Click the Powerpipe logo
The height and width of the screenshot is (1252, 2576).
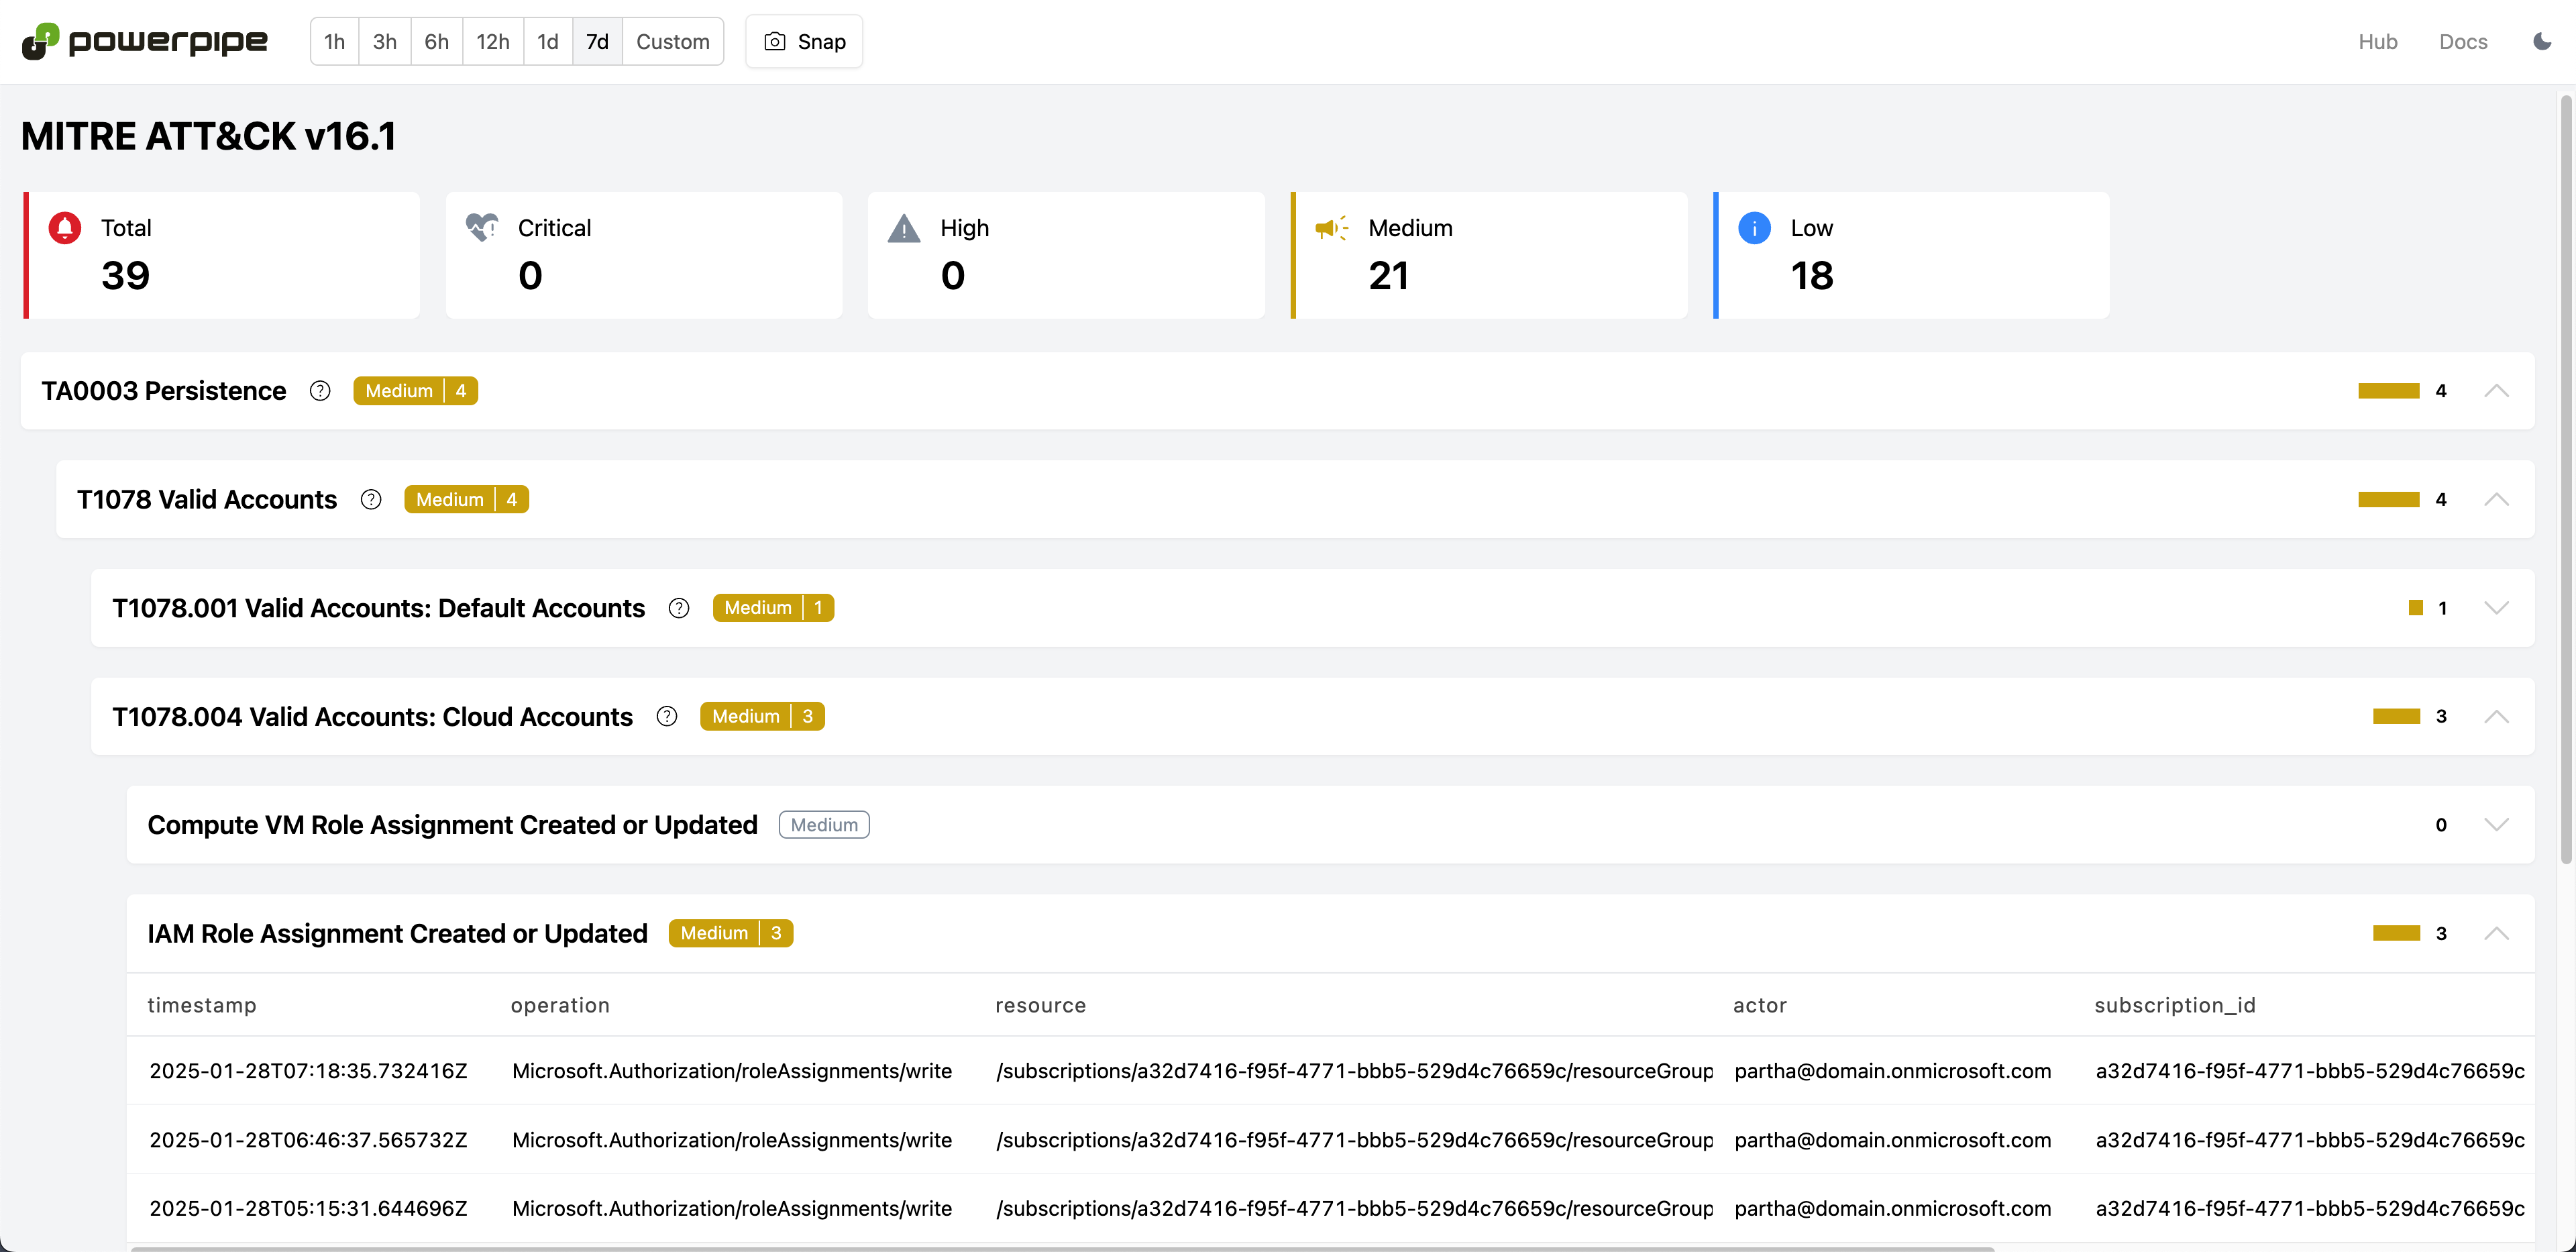145,41
